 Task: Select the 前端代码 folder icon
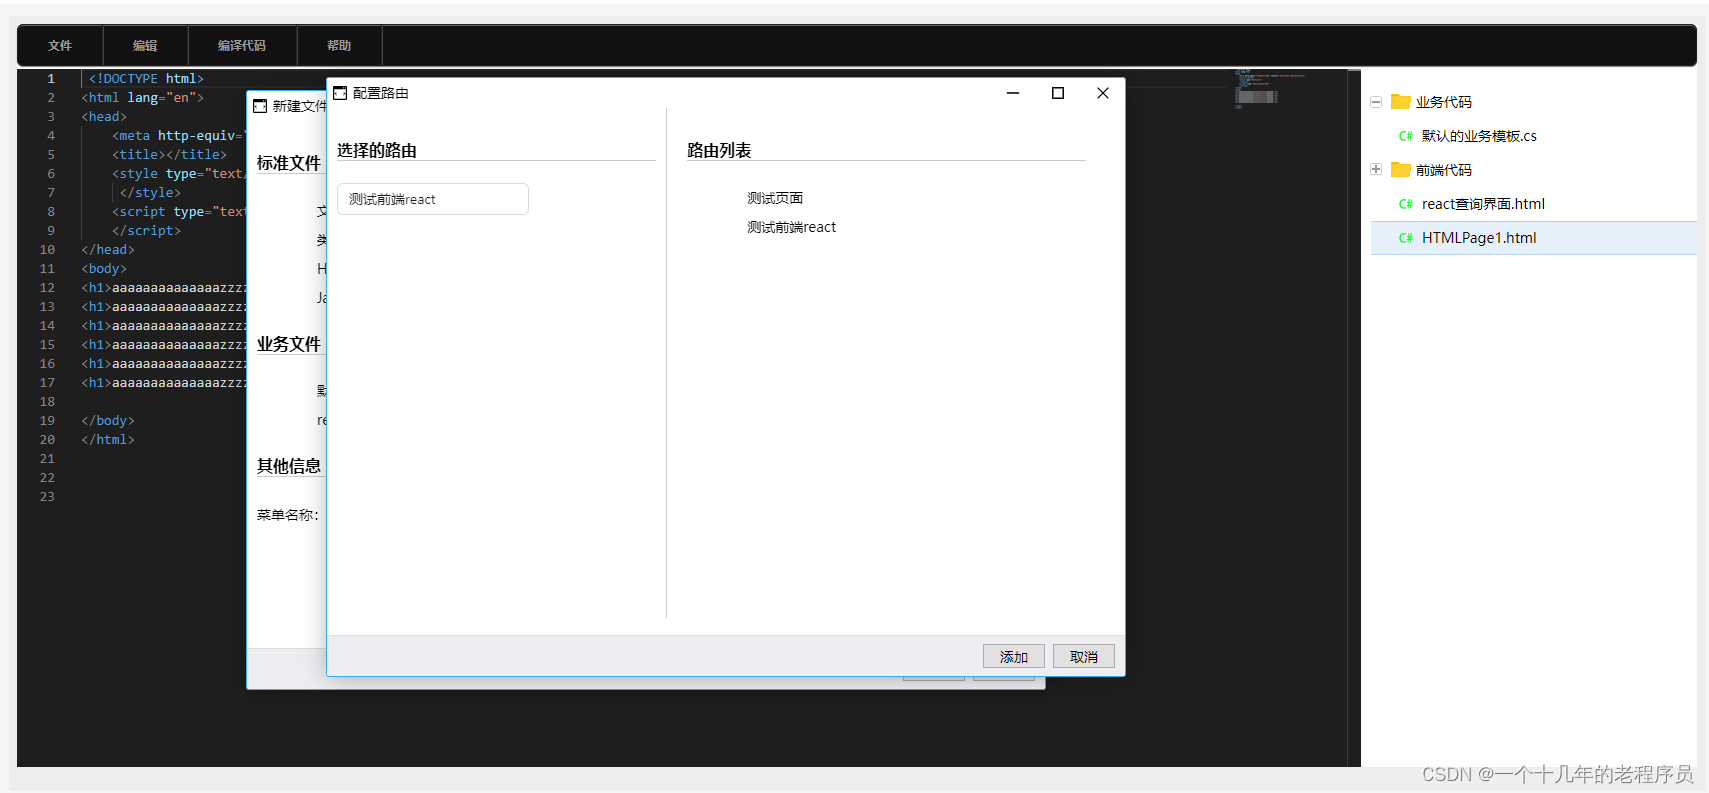[1400, 170]
